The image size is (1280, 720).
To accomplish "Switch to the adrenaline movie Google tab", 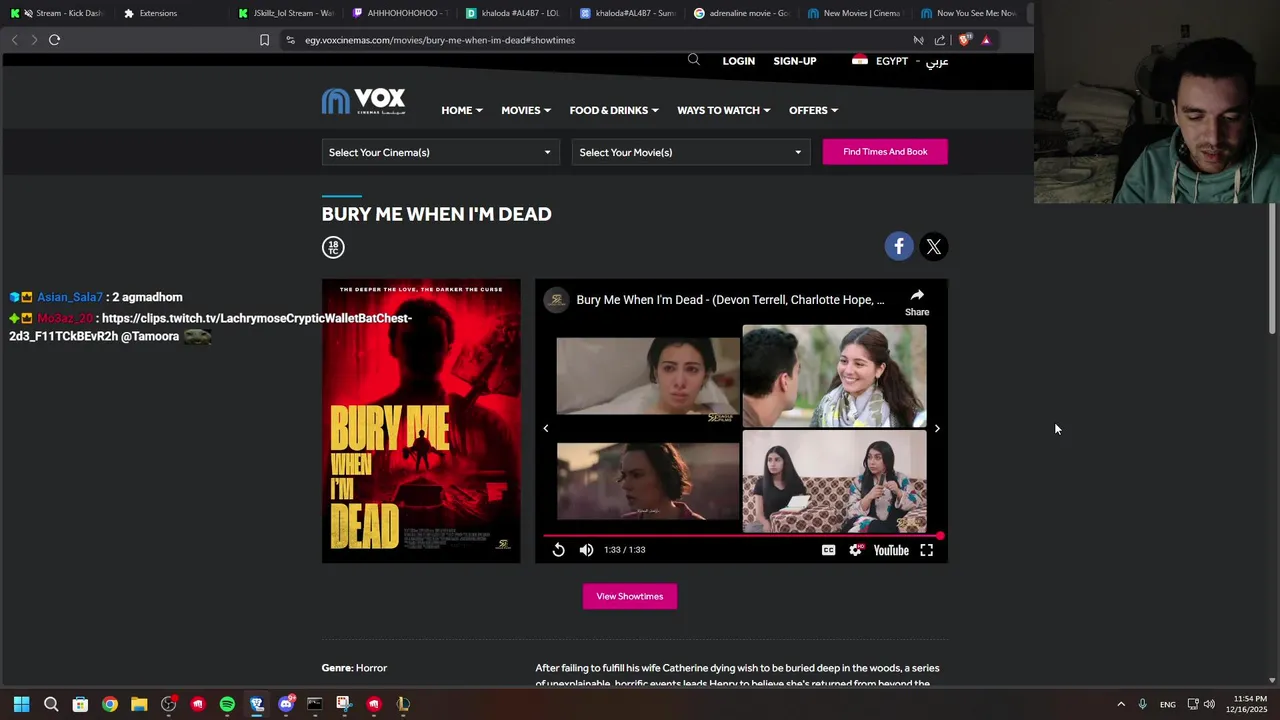I will point(744,13).
